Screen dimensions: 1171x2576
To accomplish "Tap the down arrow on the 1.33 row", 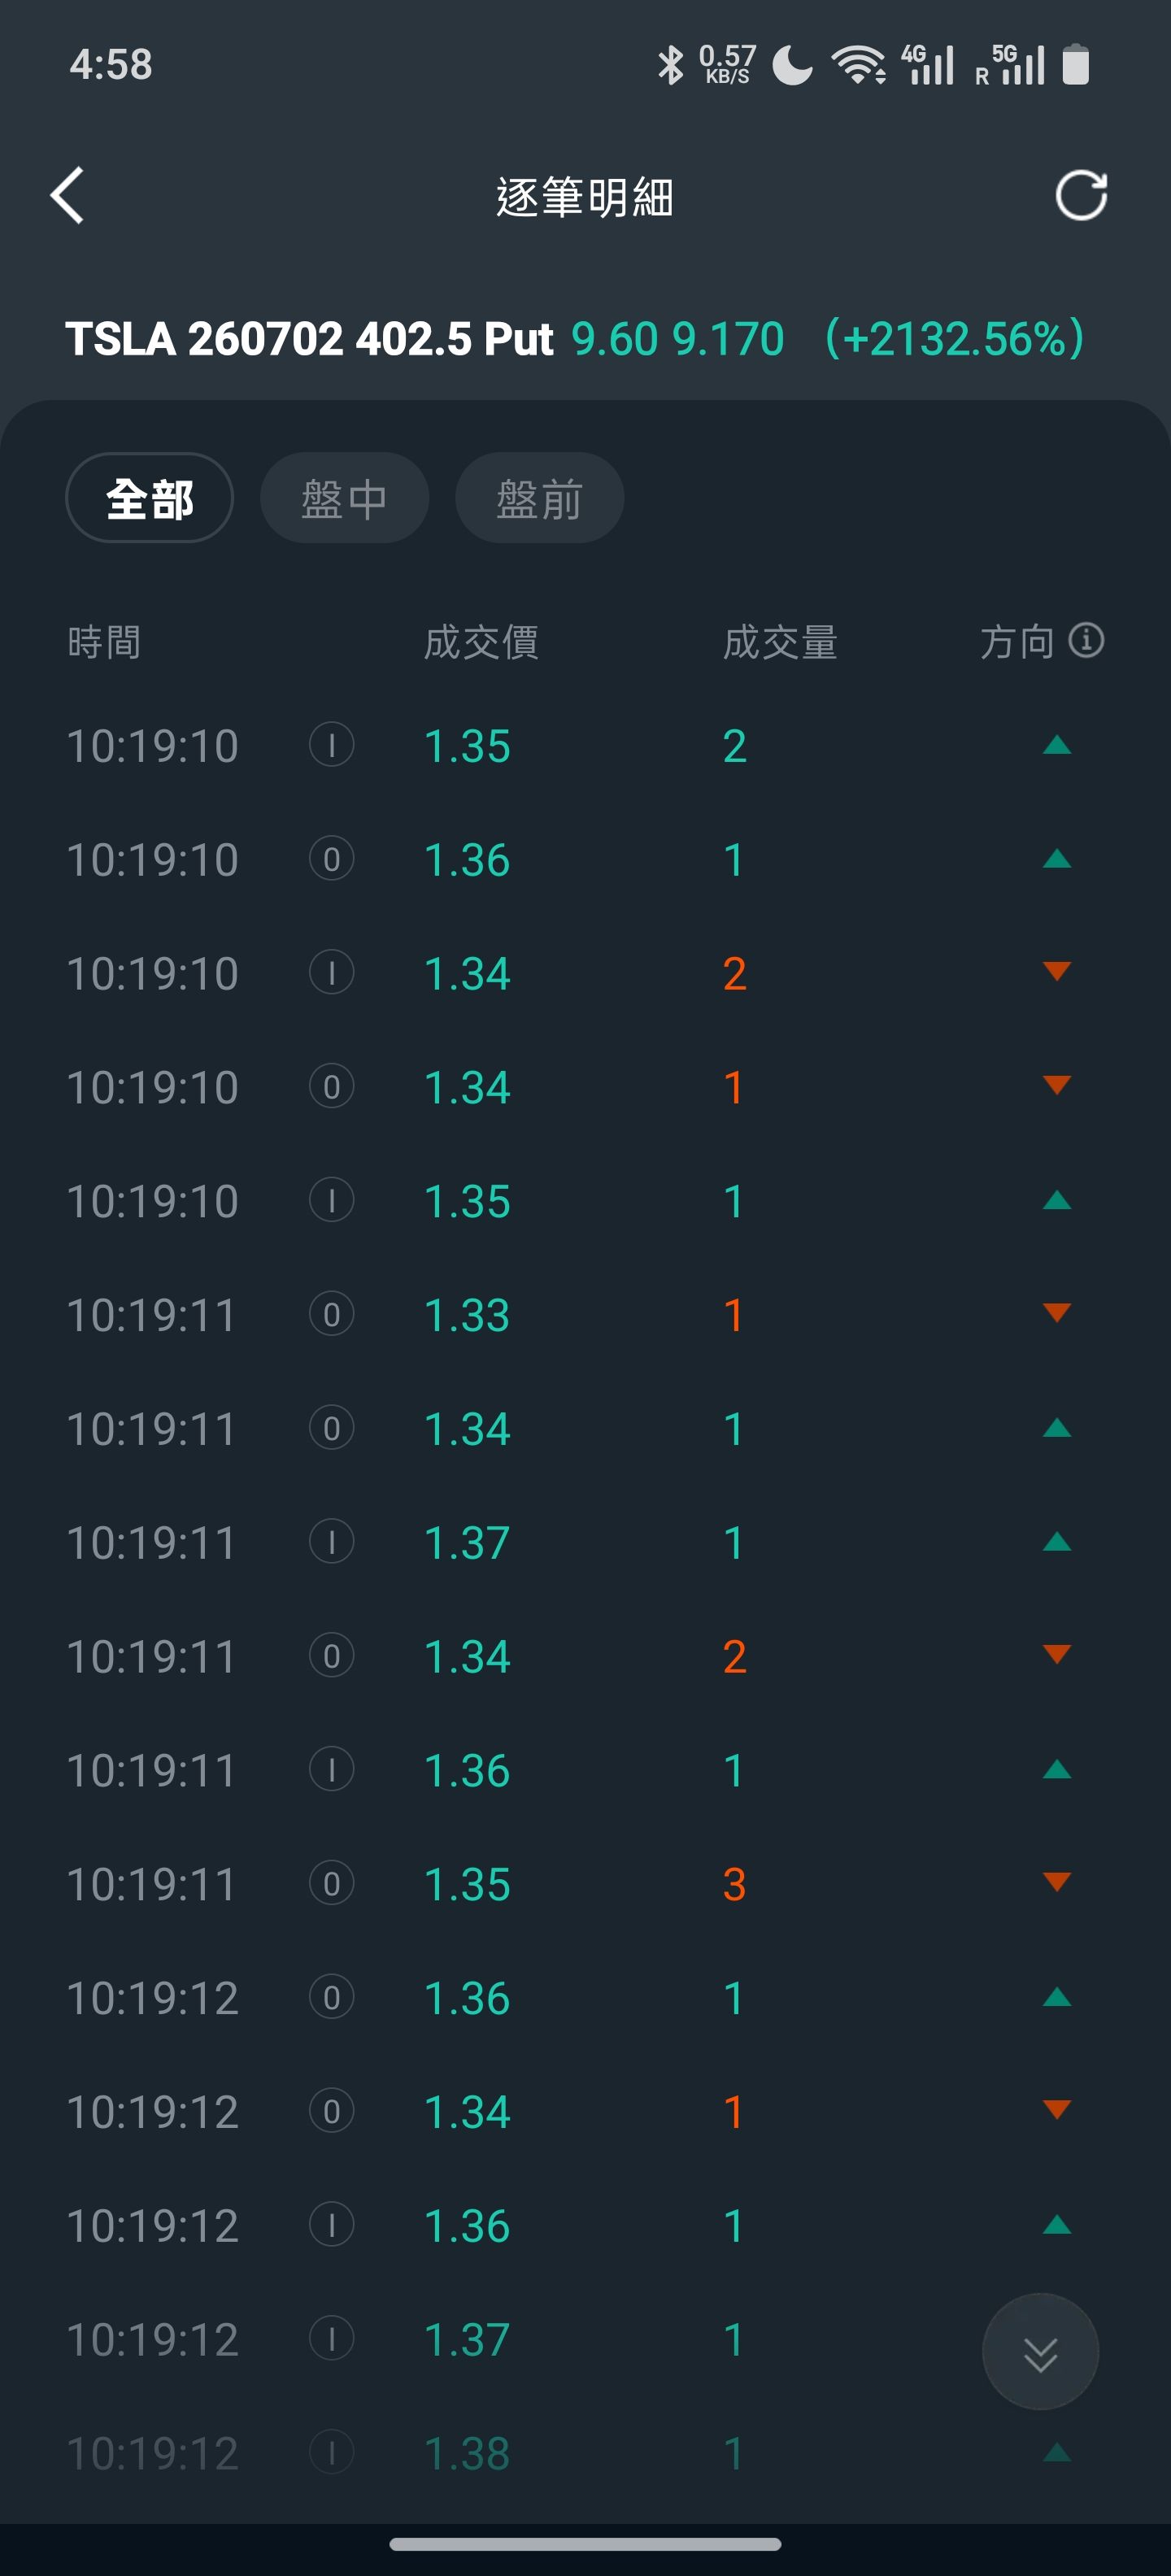I will 1056,1312.
